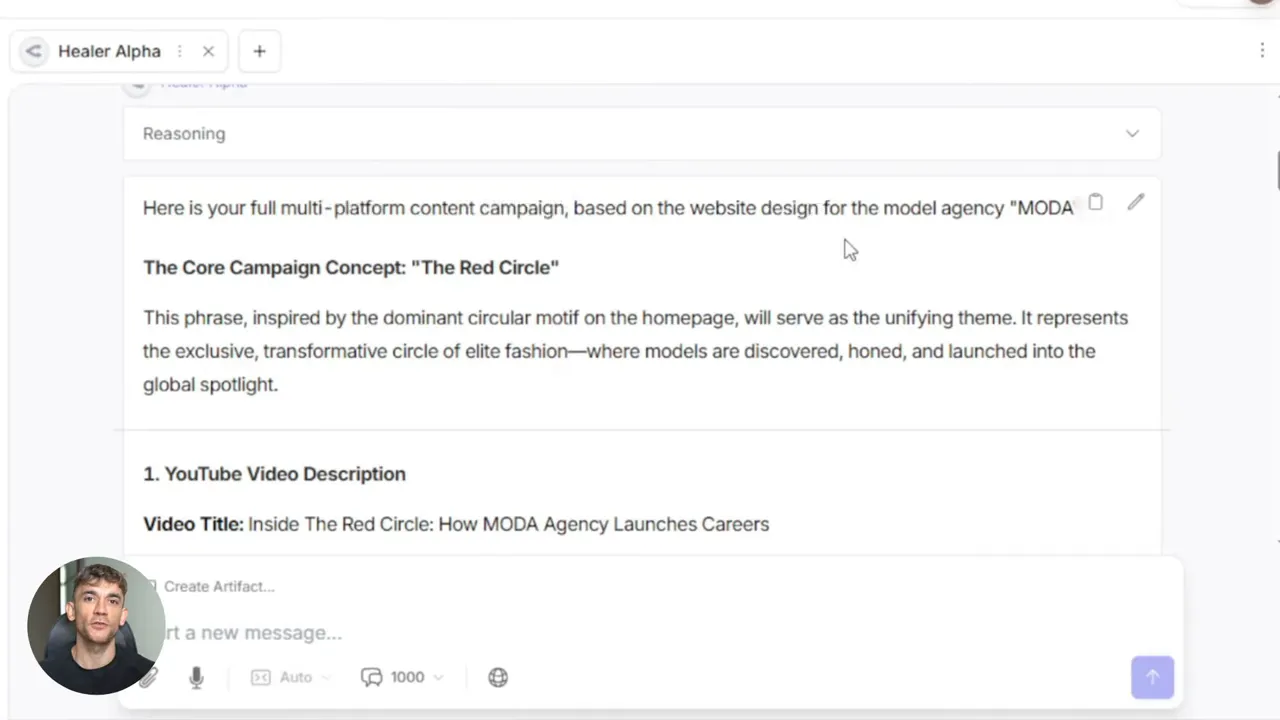
Task: Open Healer Alpha tab options dots
Action: click(180, 51)
